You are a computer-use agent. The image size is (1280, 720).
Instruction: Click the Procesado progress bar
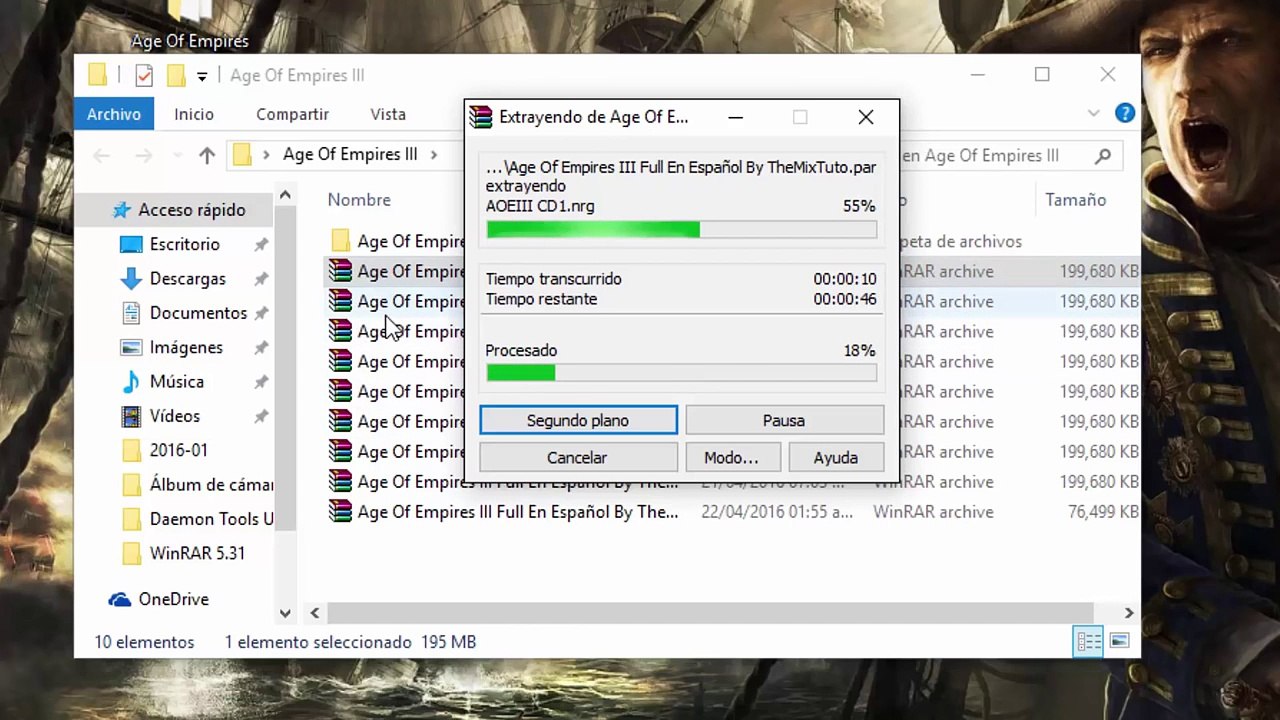coord(681,373)
